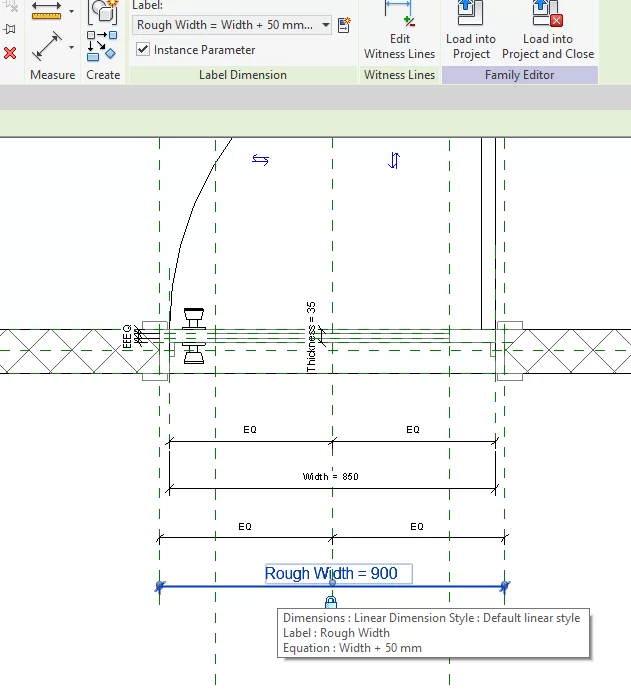Open the Label Dimension panel title

[x=242, y=75]
